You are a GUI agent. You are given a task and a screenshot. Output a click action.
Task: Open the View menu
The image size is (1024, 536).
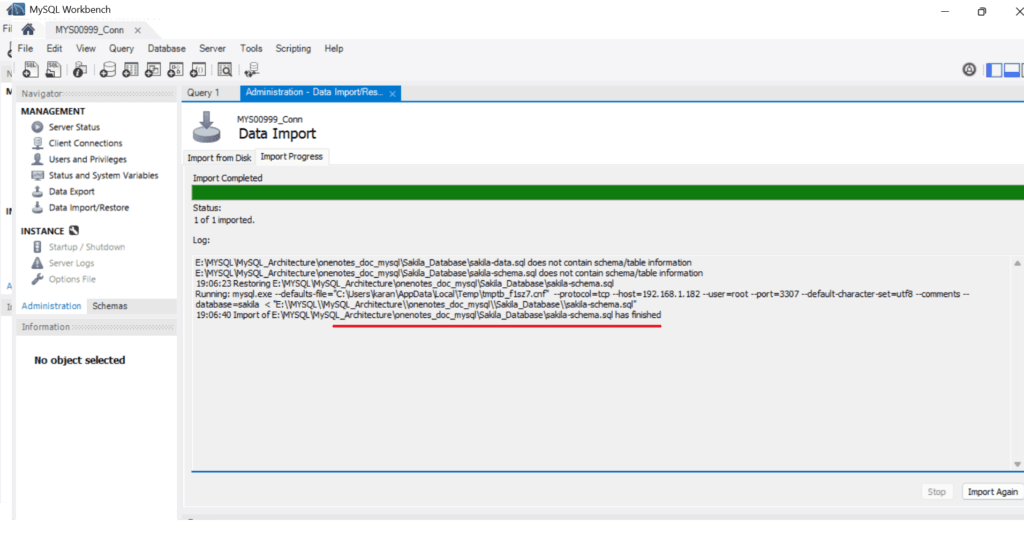pyautogui.click(x=86, y=48)
